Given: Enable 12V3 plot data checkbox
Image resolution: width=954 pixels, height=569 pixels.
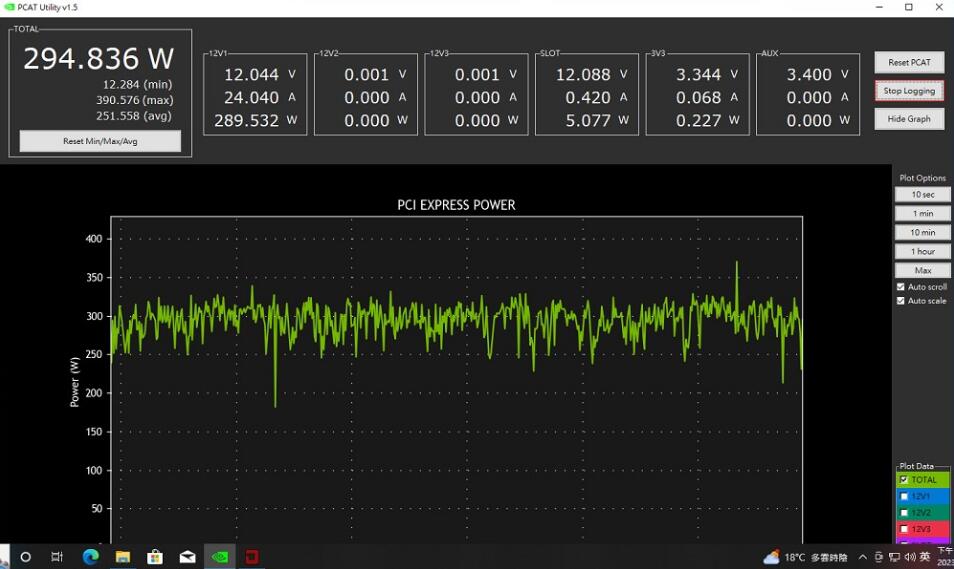Looking at the screenshot, I should point(904,529).
